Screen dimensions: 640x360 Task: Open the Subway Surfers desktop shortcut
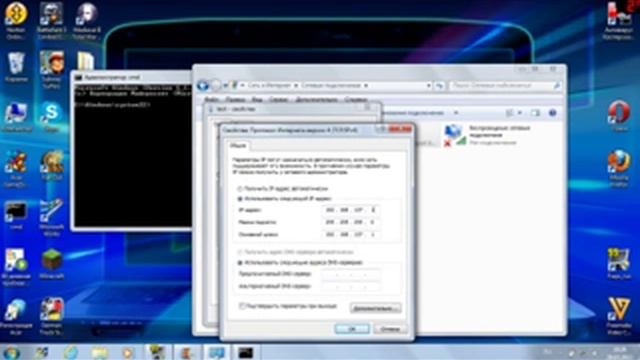pos(51,68)
